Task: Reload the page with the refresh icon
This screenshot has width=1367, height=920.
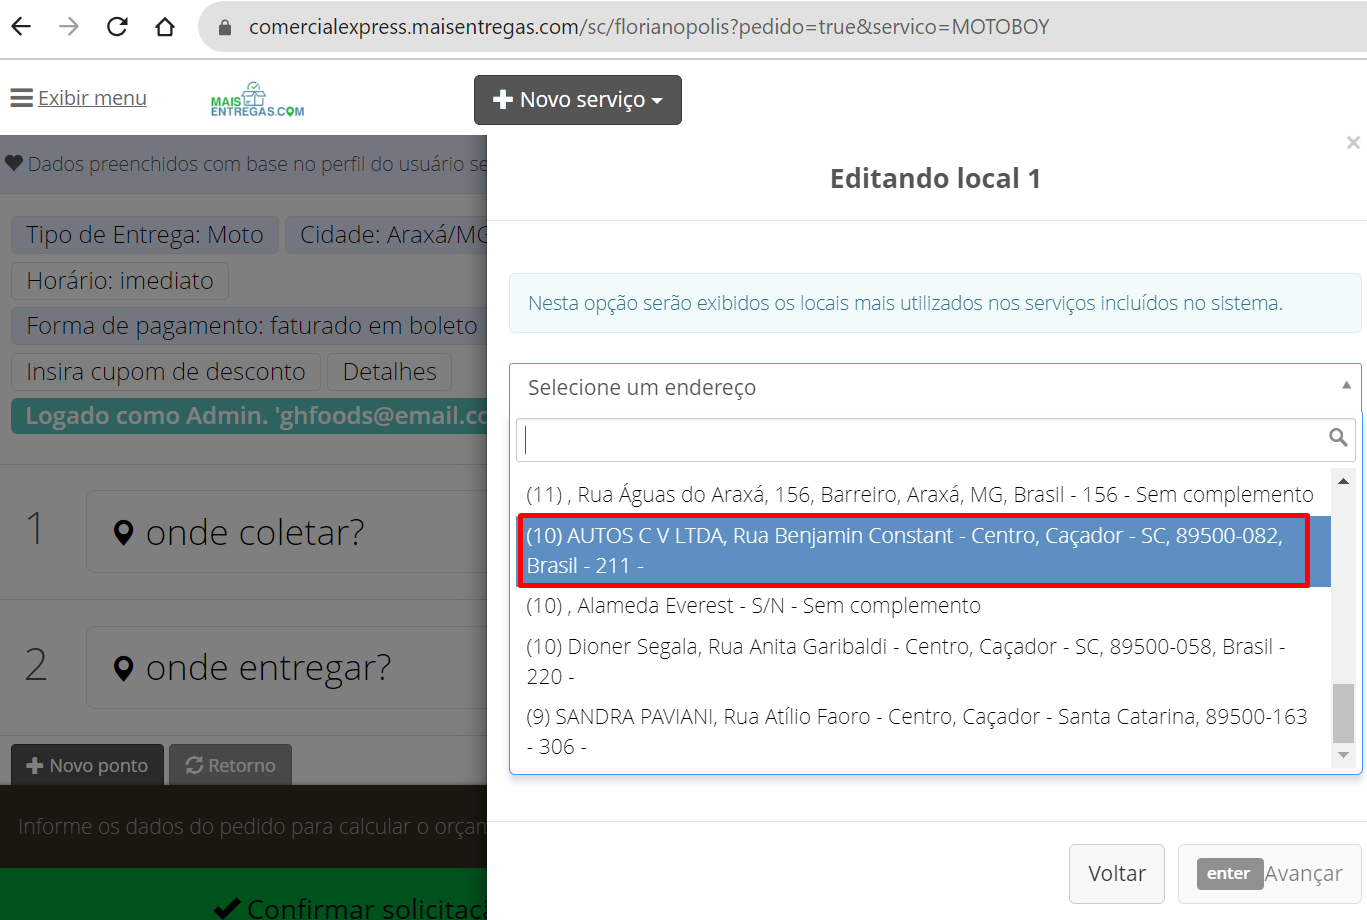Action: click(x=117, y=27)
